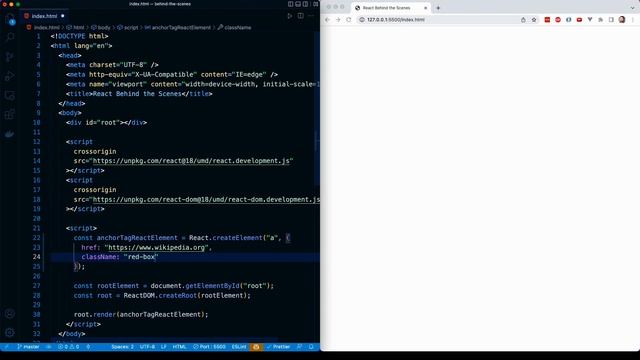Open the Extensions view in the activity bar
Image resolution: width=640 pixels, height=360 pixels.
click(x=10, y=115)
